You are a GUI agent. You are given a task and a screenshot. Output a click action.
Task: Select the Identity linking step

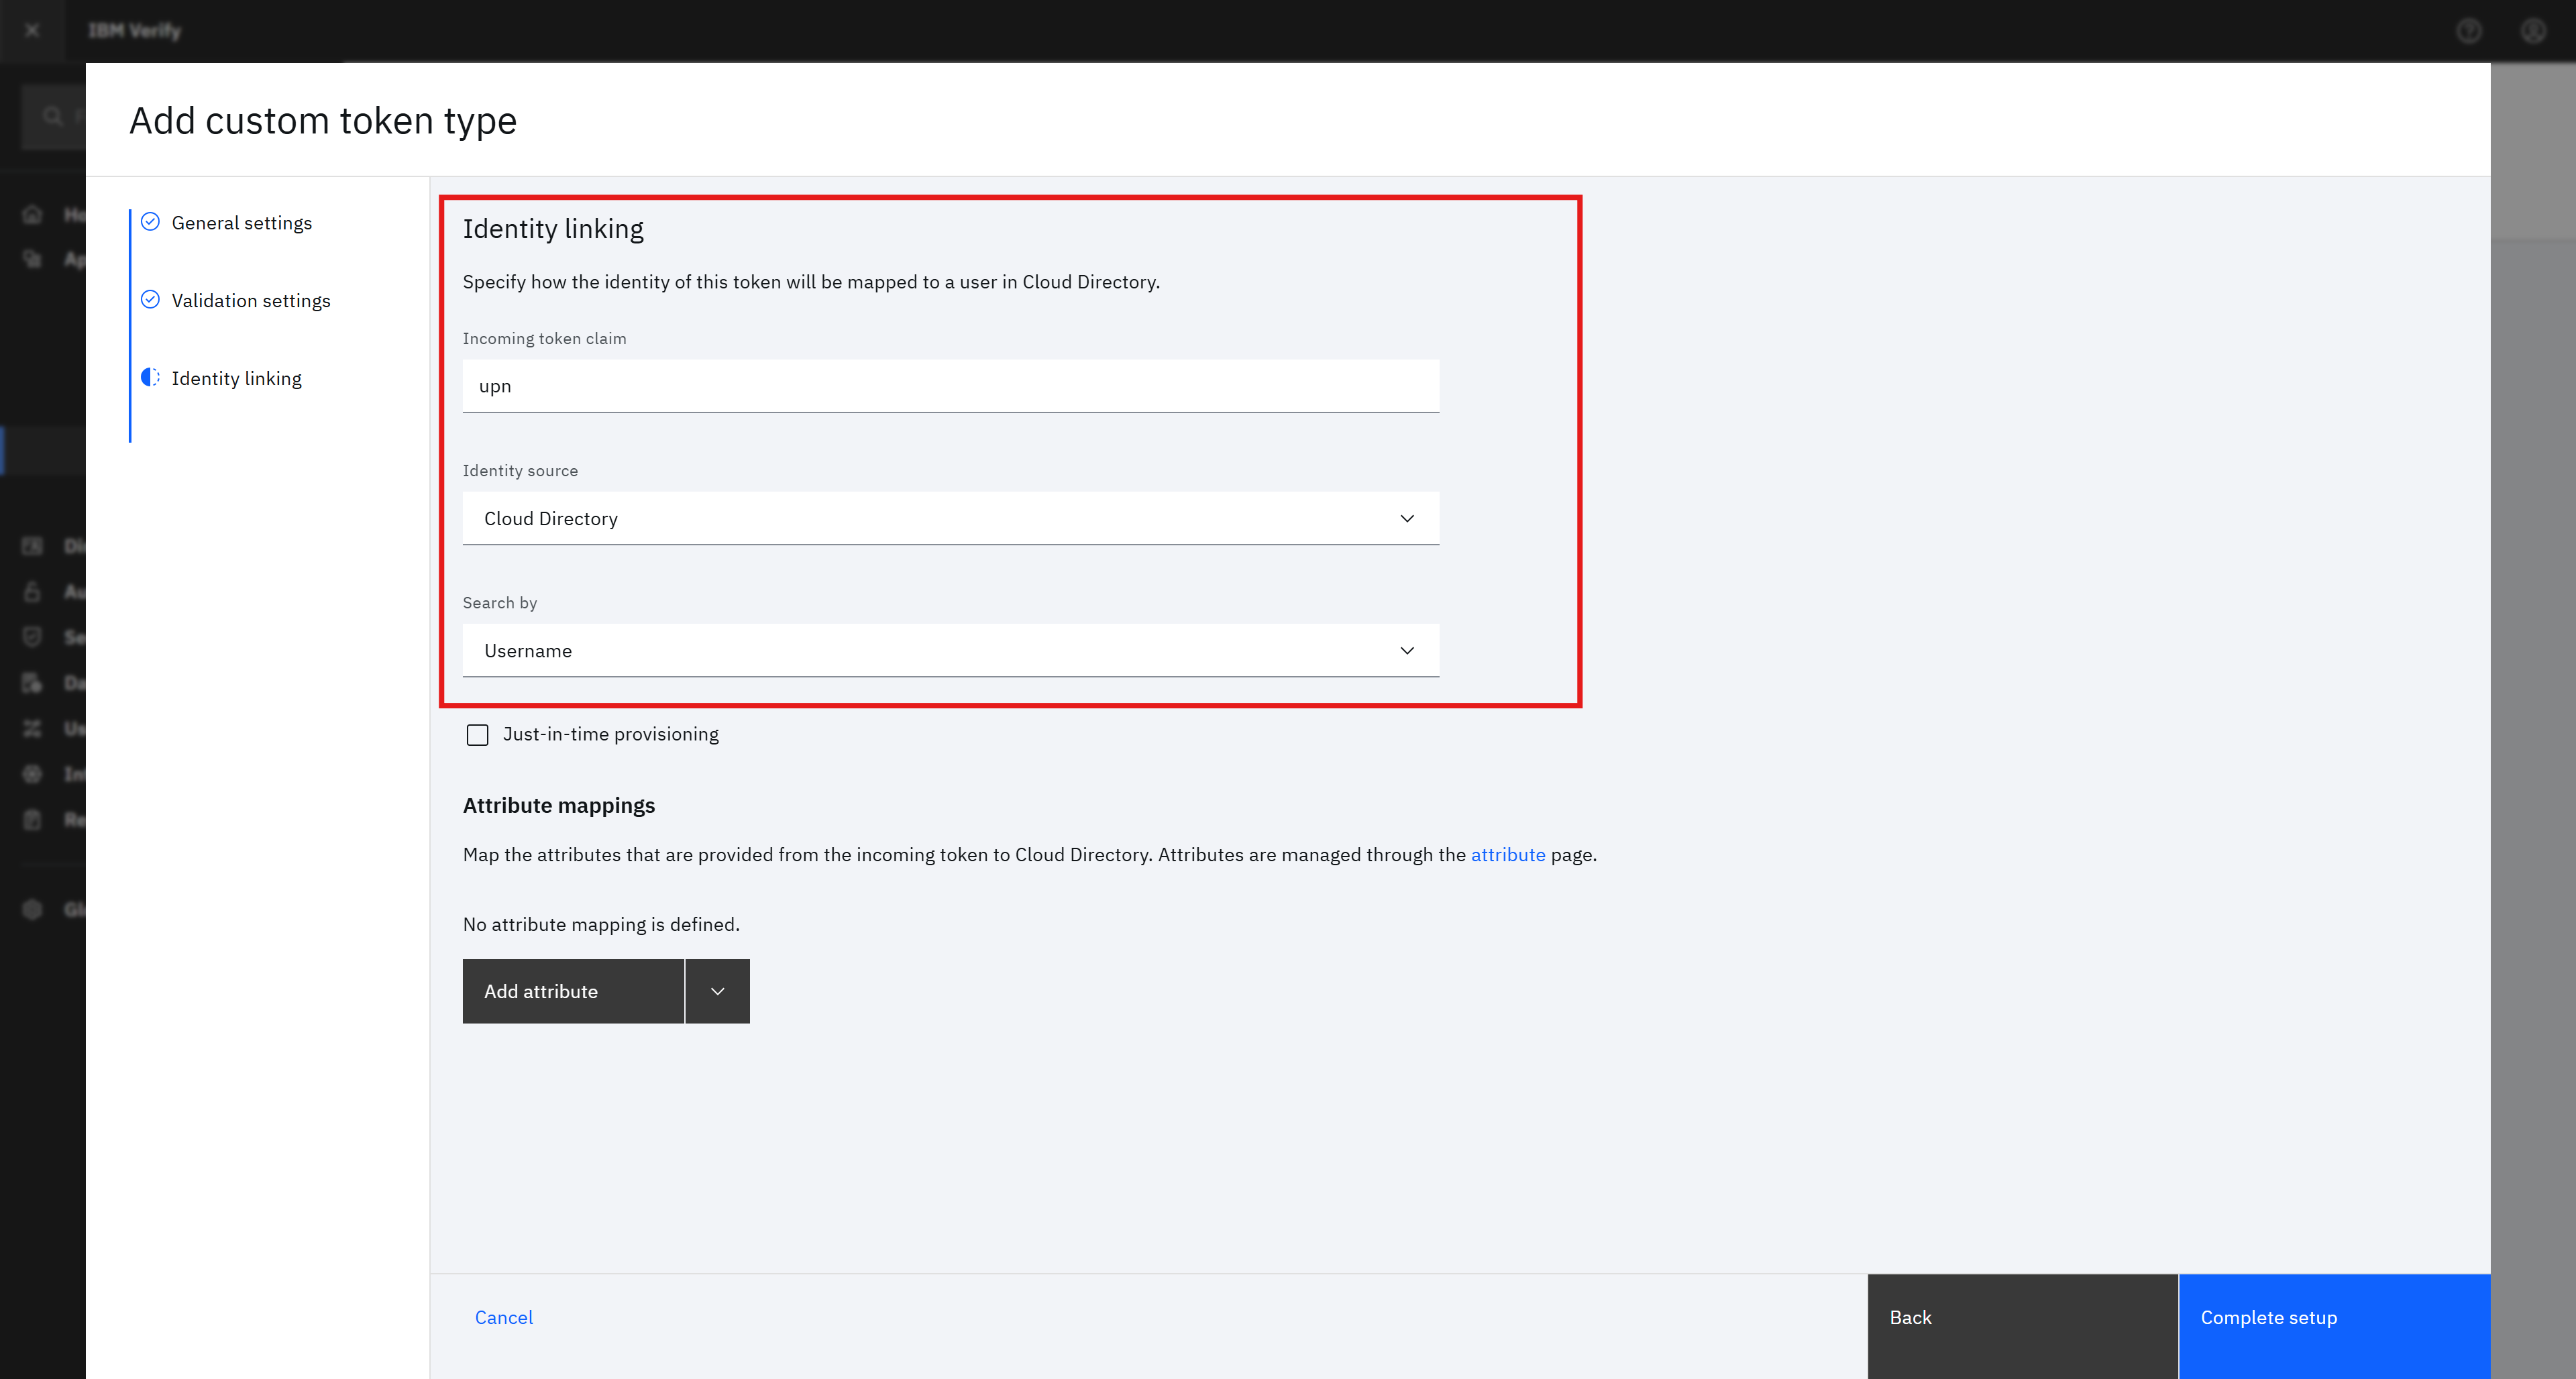236,378
